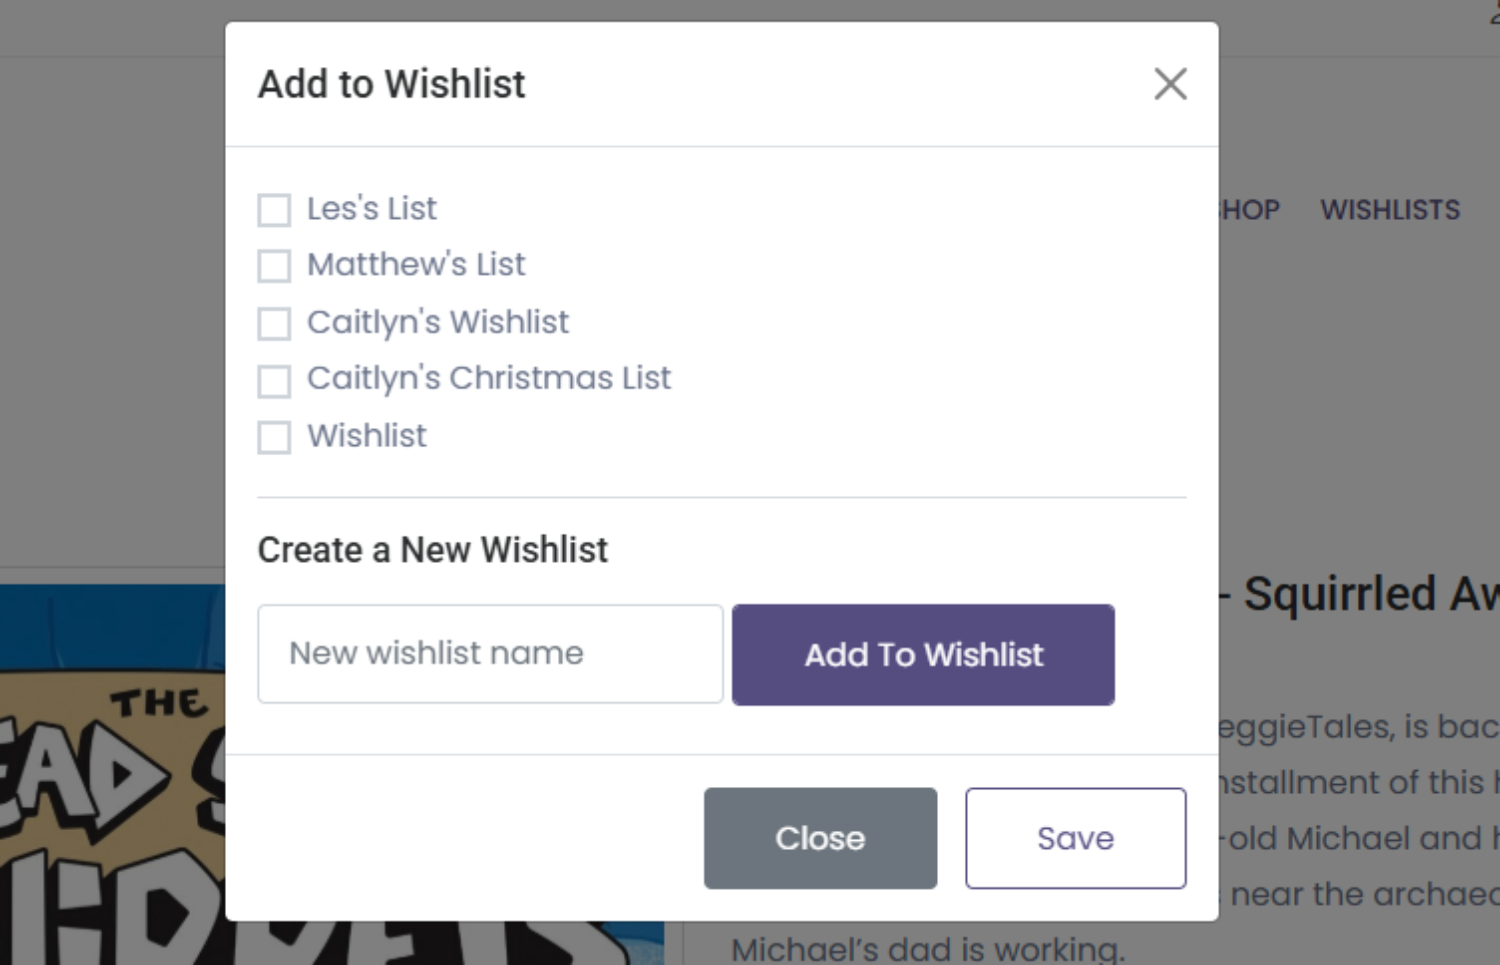Check the Les's List checkbox
Image resolution: width=1500 pixels, height=965 pixels.
(274, 210)
